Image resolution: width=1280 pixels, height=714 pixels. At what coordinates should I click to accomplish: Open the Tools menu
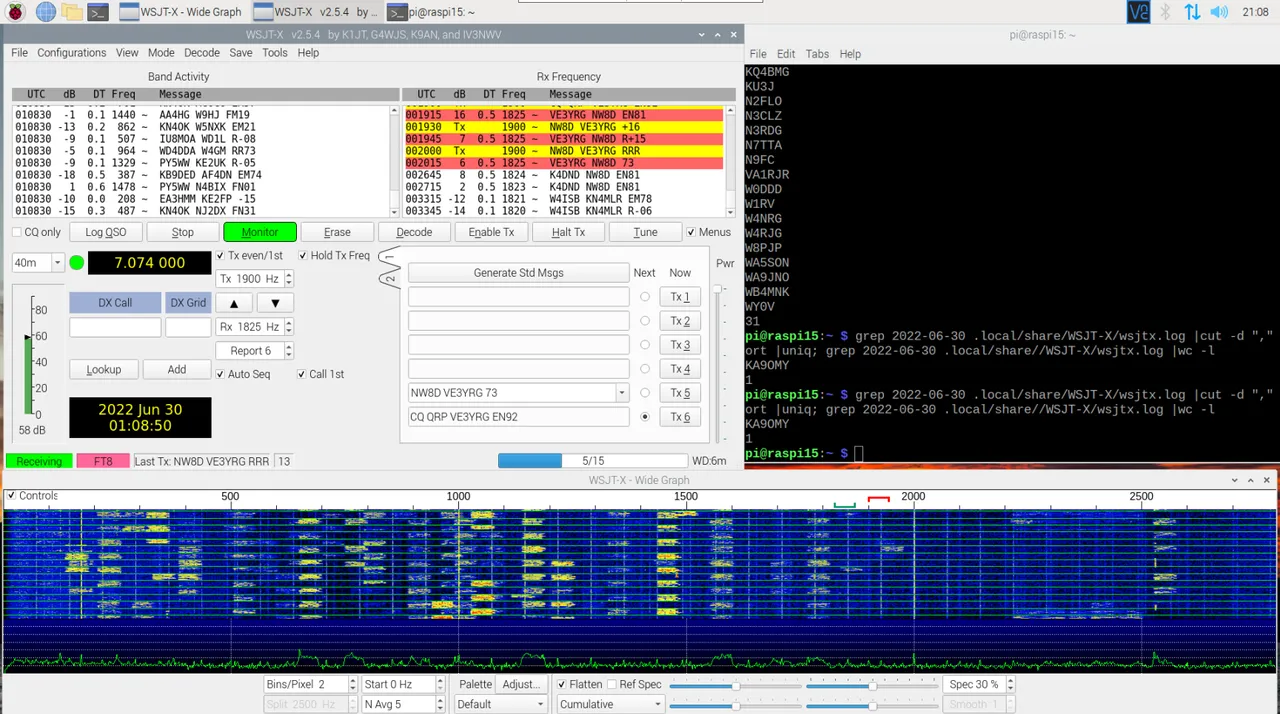[274, 53]
